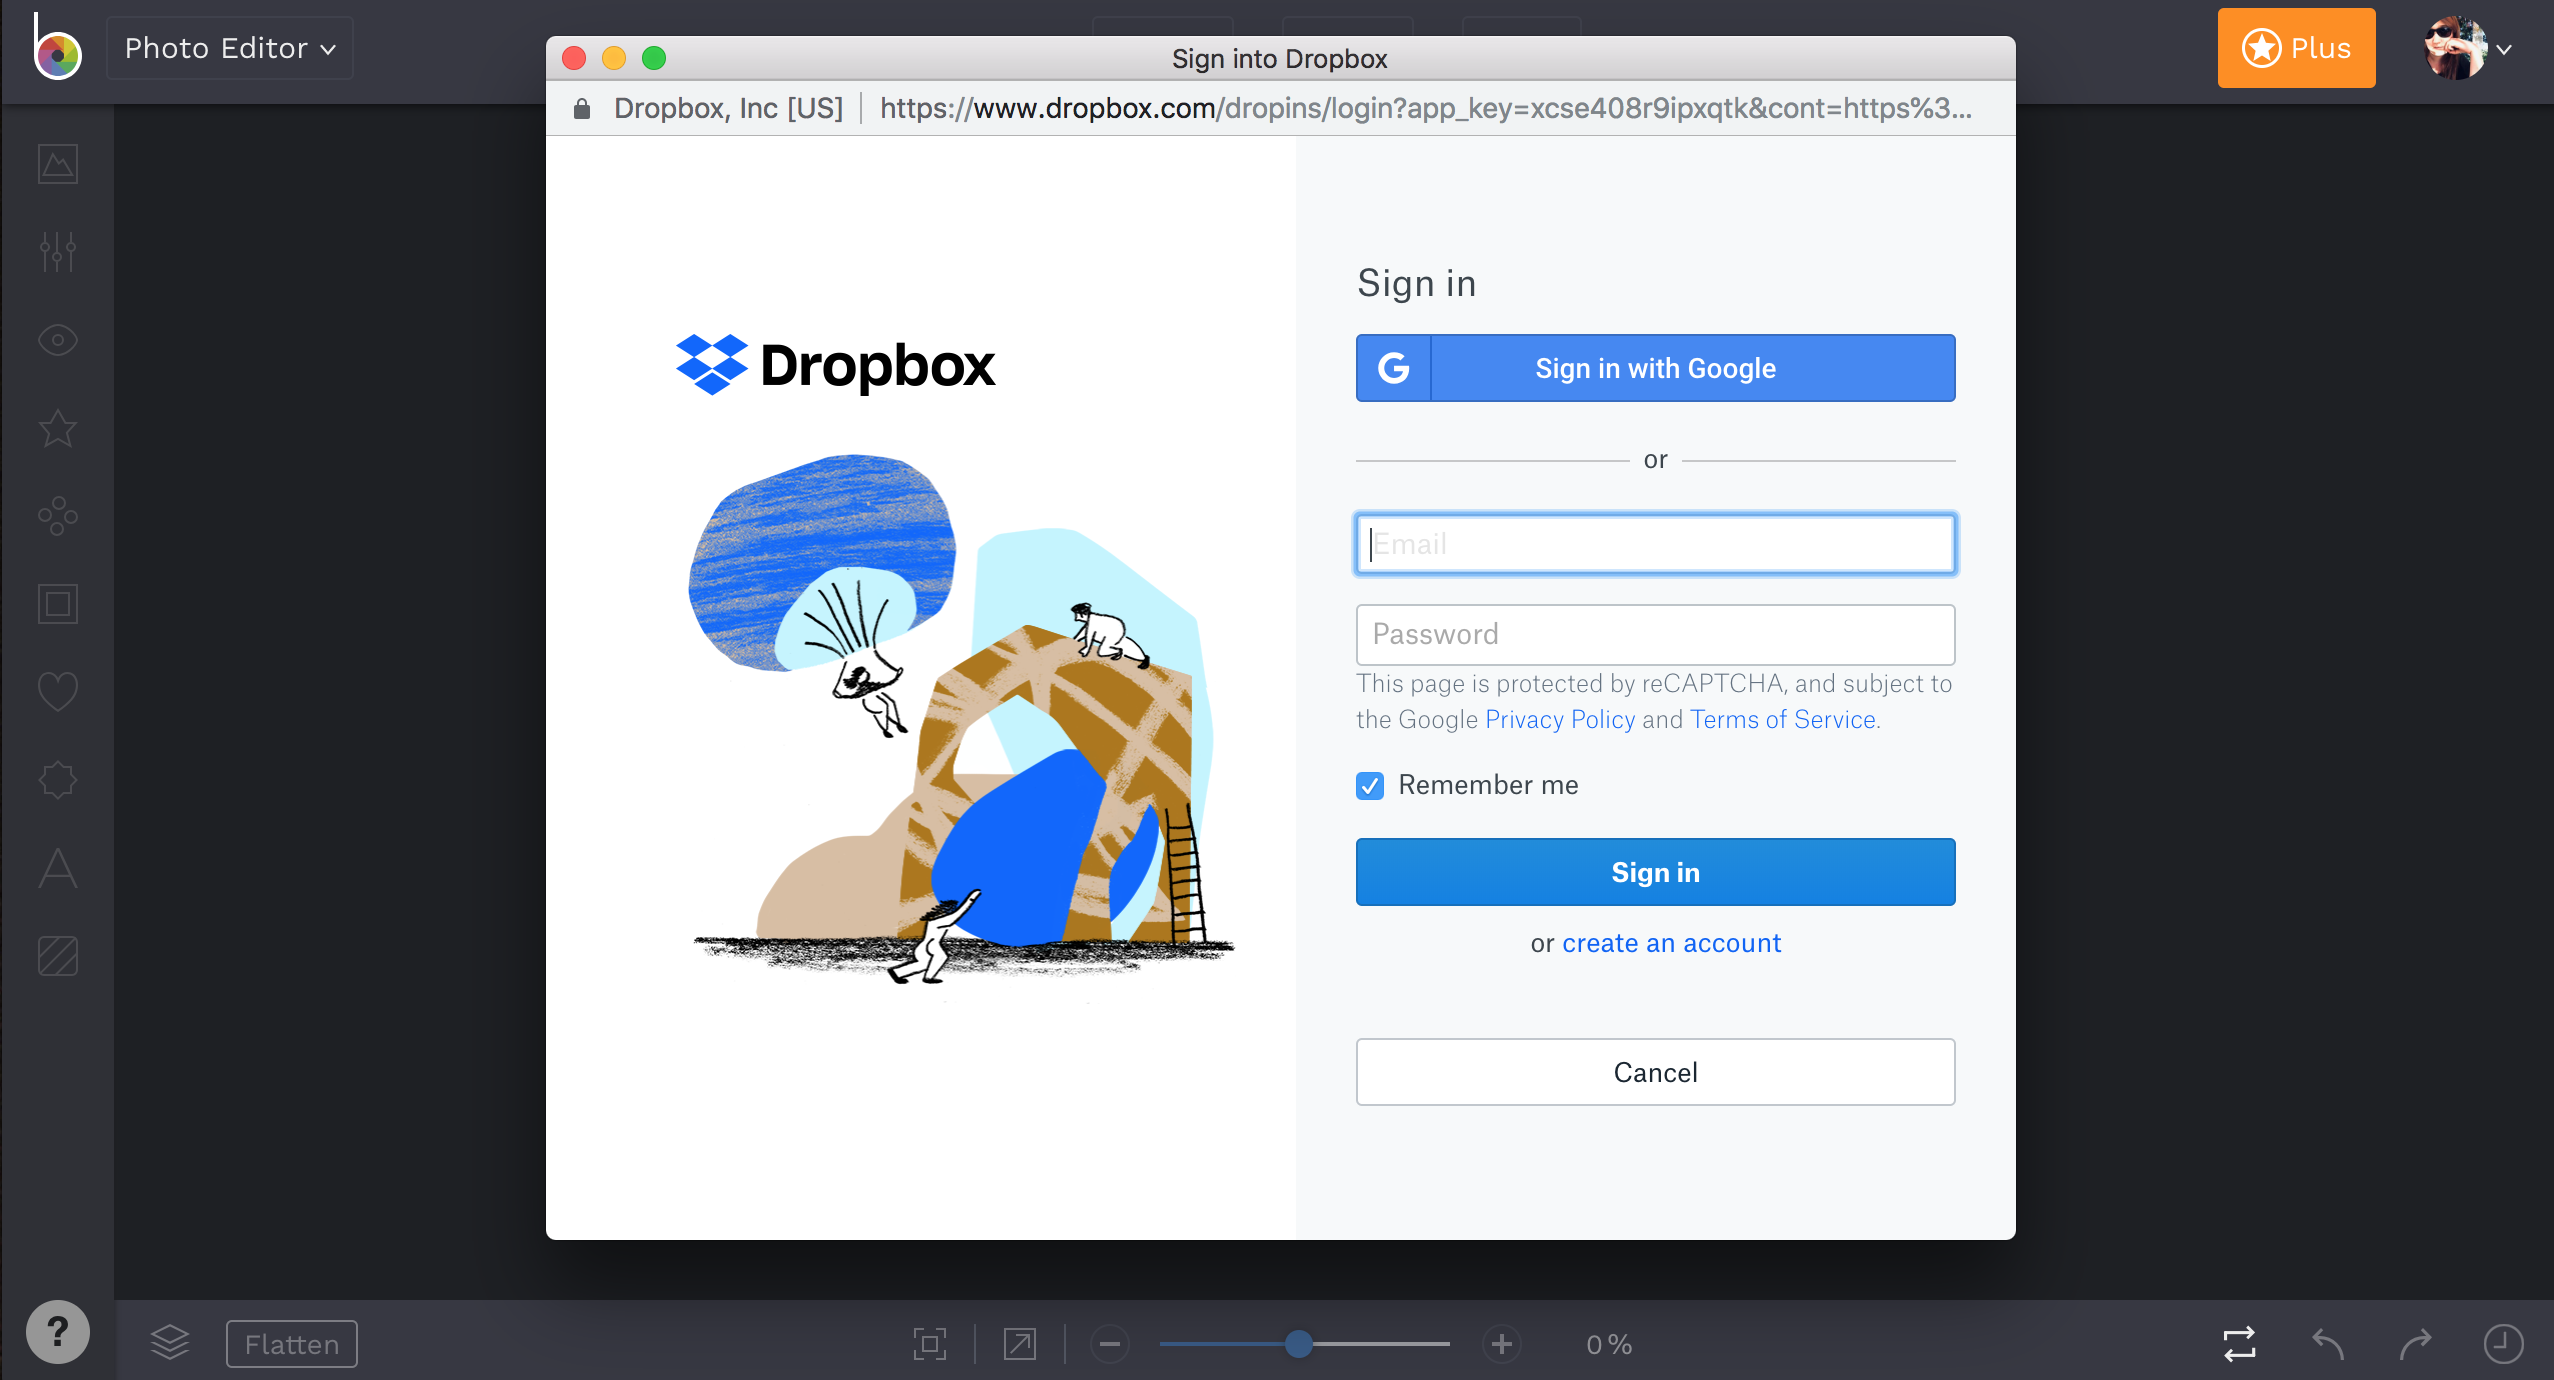Open the history clock icon

click(2504, 1344)
